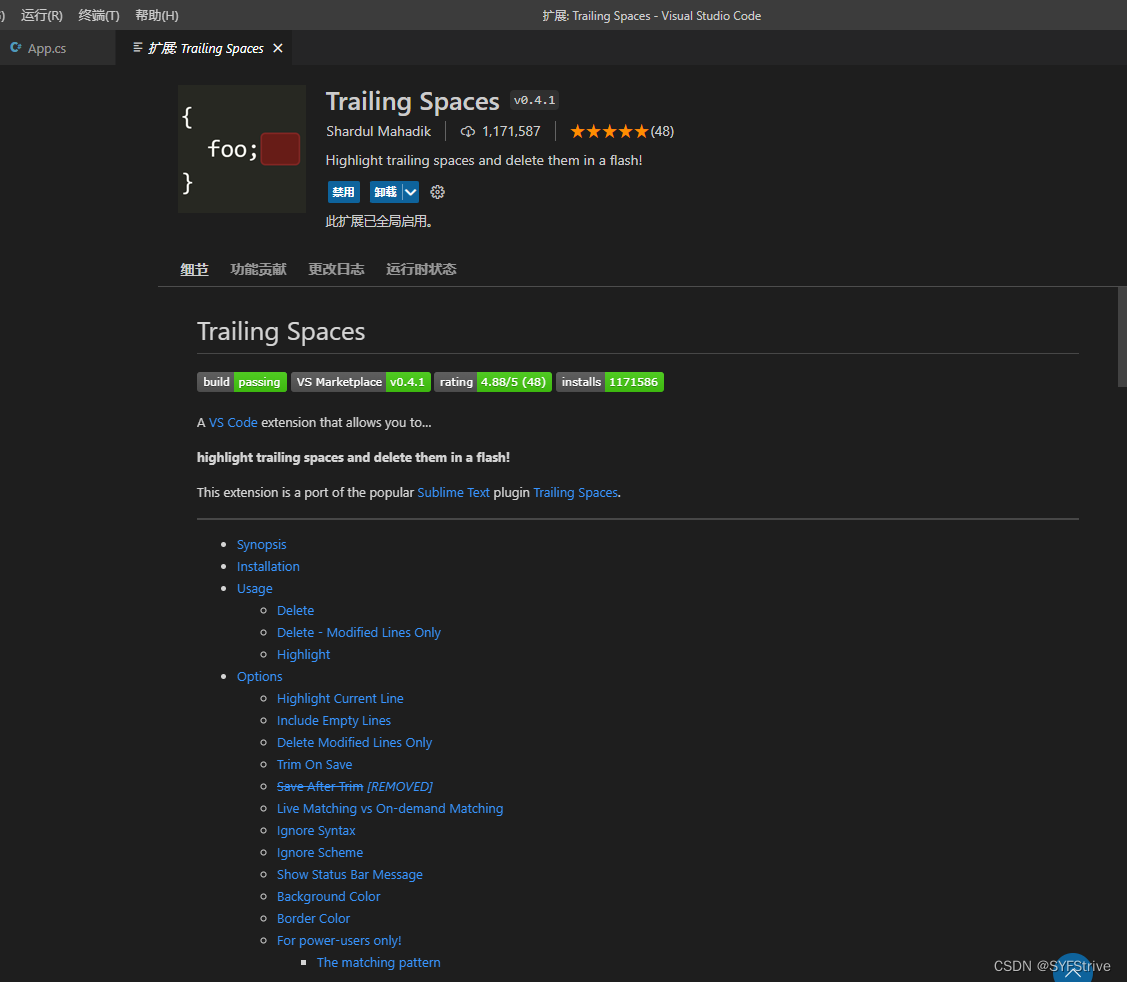1127x982 pixels.
Task: Click the build passing badge
Action: pos(242,382)
